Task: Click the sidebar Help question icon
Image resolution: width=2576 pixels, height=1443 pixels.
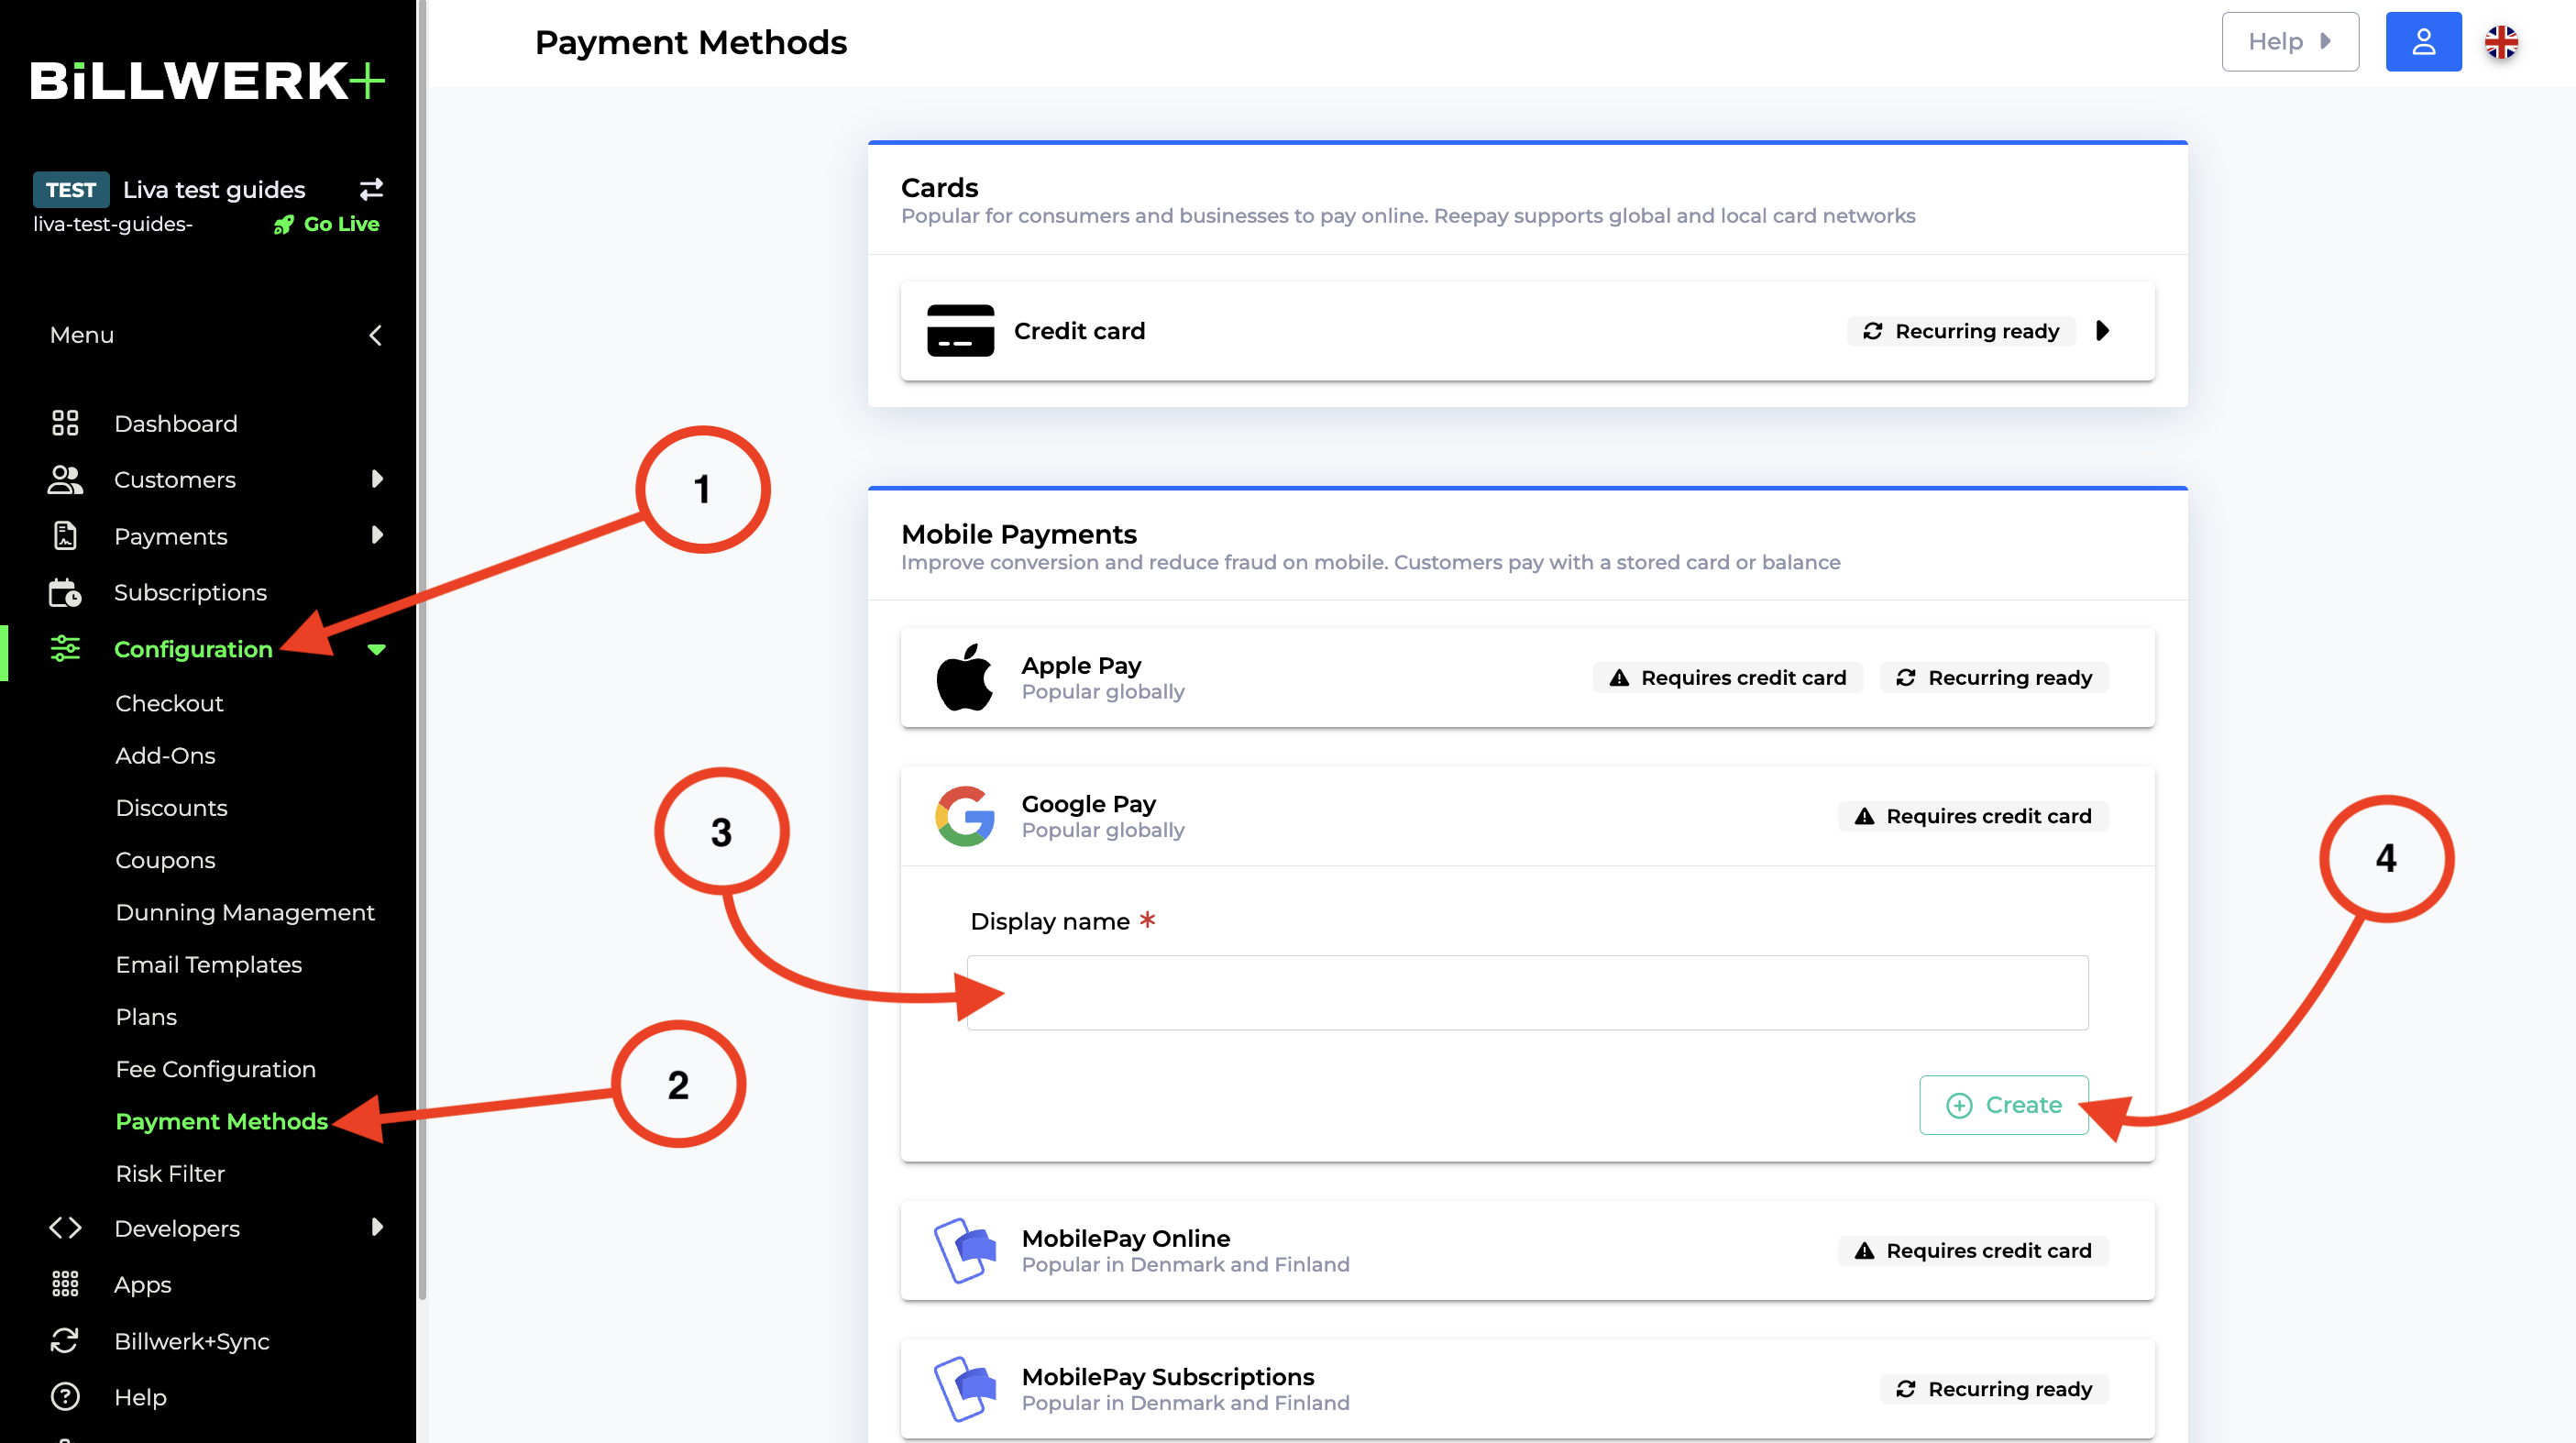Action: [x=65, y=1396]
